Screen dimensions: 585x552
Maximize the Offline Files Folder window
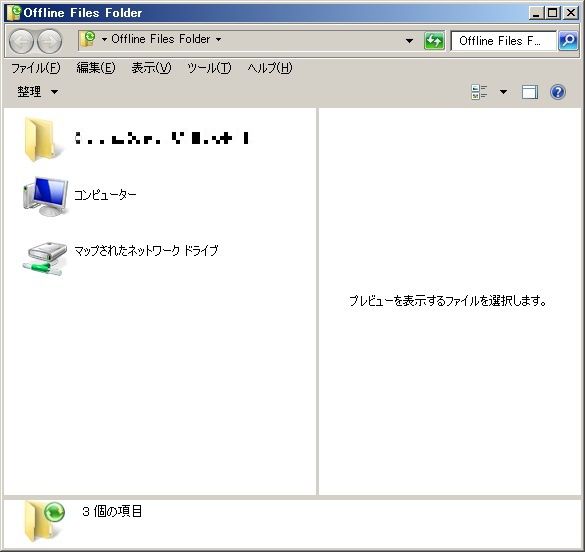552,13
